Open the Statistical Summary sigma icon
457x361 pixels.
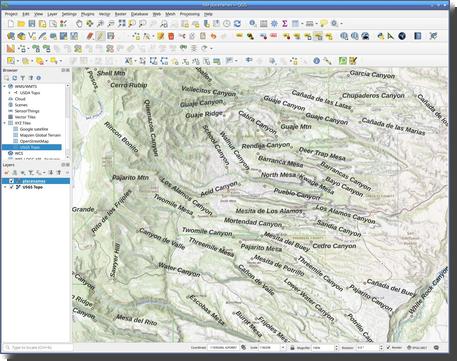(284, 24)
